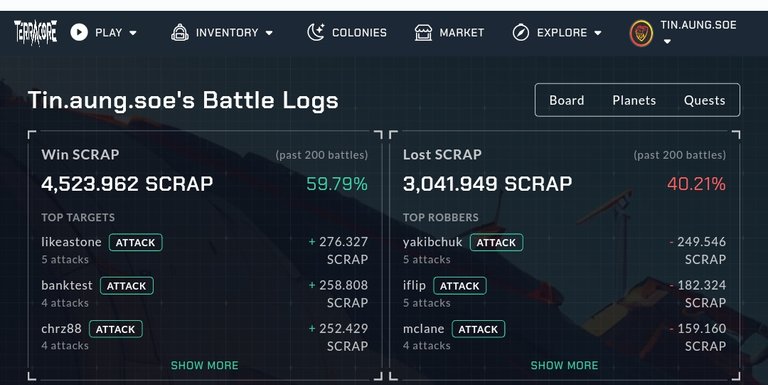Click the TIN.AUNG.SOE profile avatar
Screen dimensions: 768x385
pyautogui.click(x=641, y=33)
